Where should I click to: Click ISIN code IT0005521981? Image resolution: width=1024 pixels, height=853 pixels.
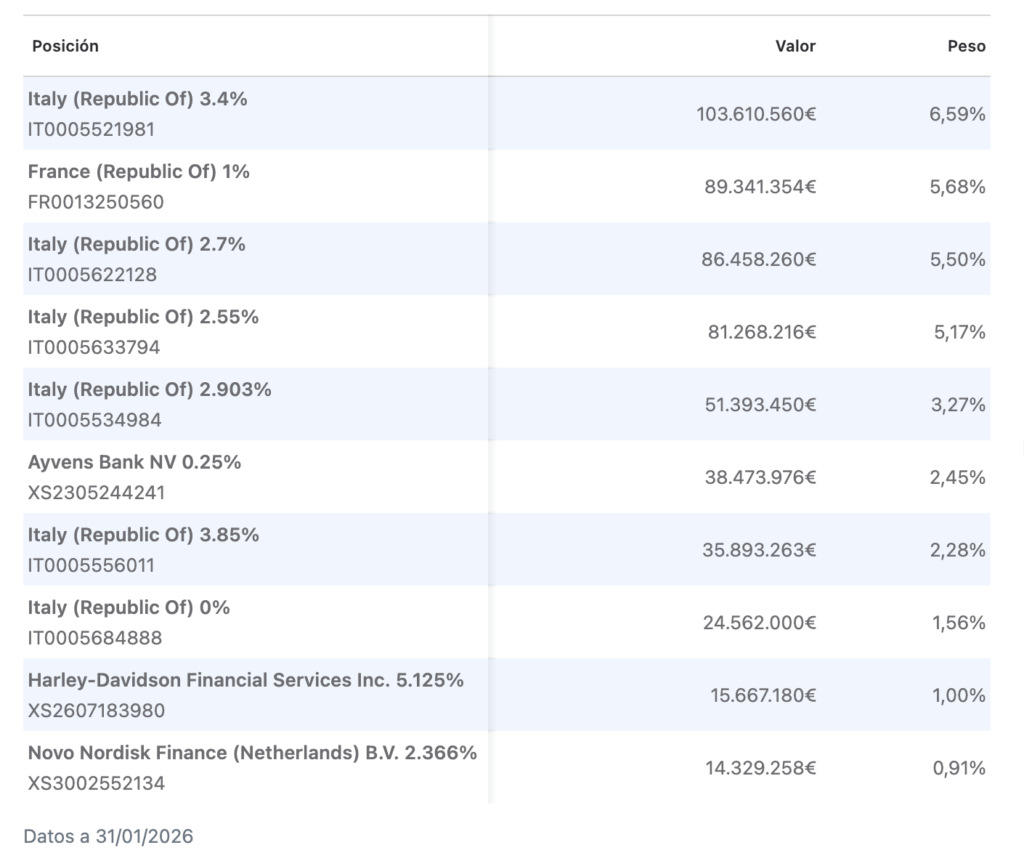click(91, 129)
